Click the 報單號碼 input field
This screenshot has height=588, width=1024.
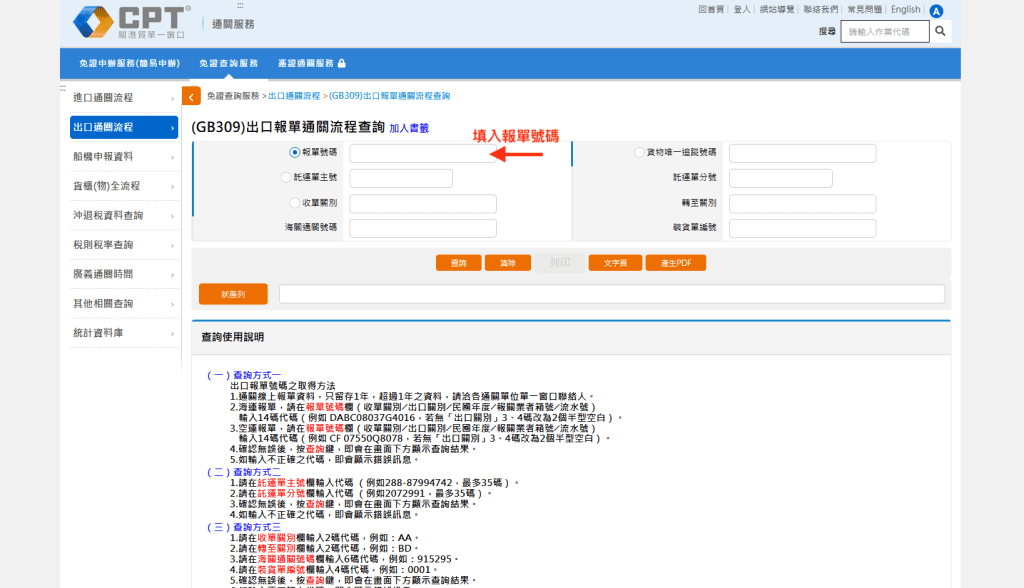pos(423,153)
